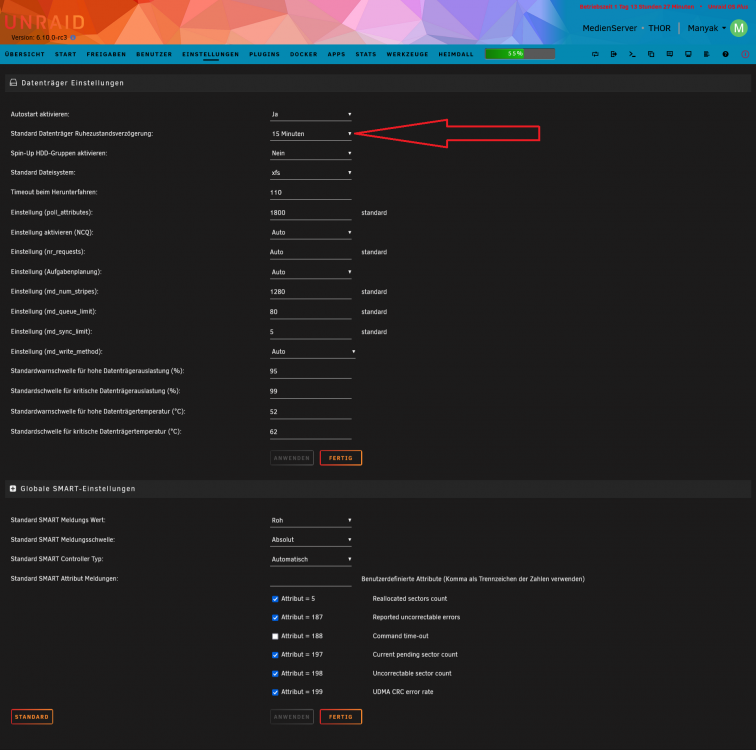Open the Werkzeuge tab
Image resolution: width=756 pixels, height=750 pixels.
(x=407, y=54)
